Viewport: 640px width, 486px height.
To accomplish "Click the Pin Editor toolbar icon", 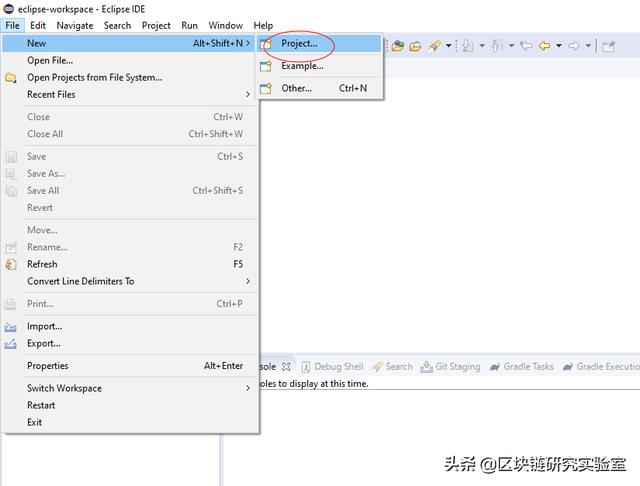I will click(x=609, y=47).
